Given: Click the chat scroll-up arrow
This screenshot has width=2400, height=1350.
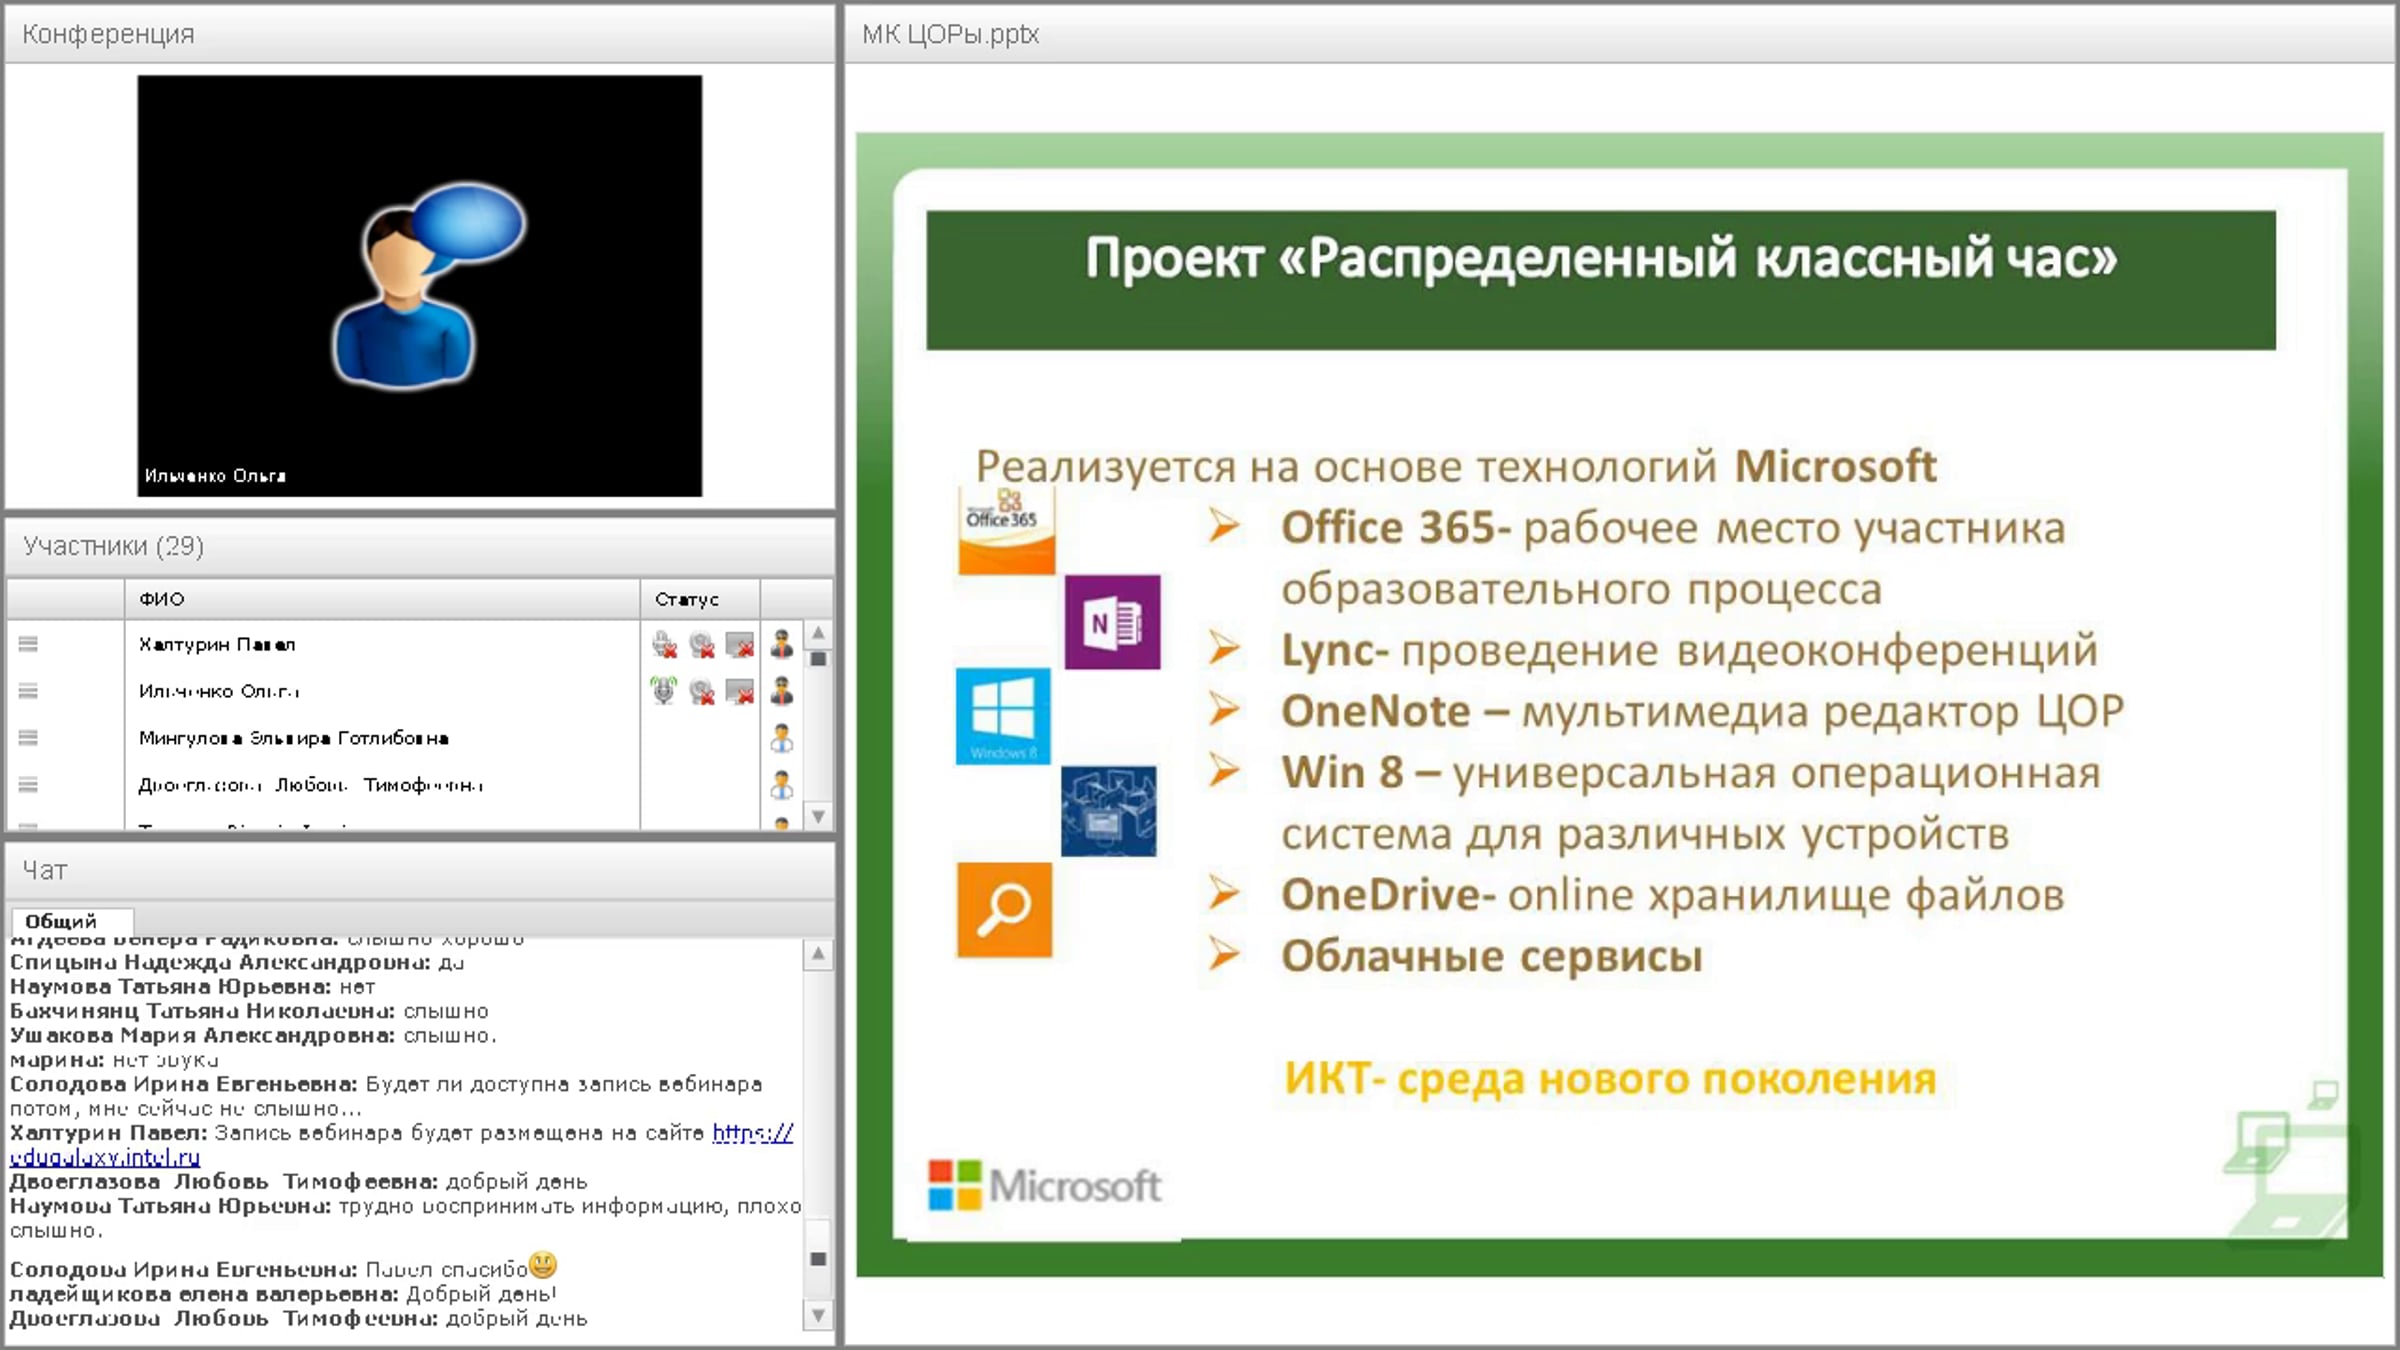Looking at the screenshot, I should point(818,954).
